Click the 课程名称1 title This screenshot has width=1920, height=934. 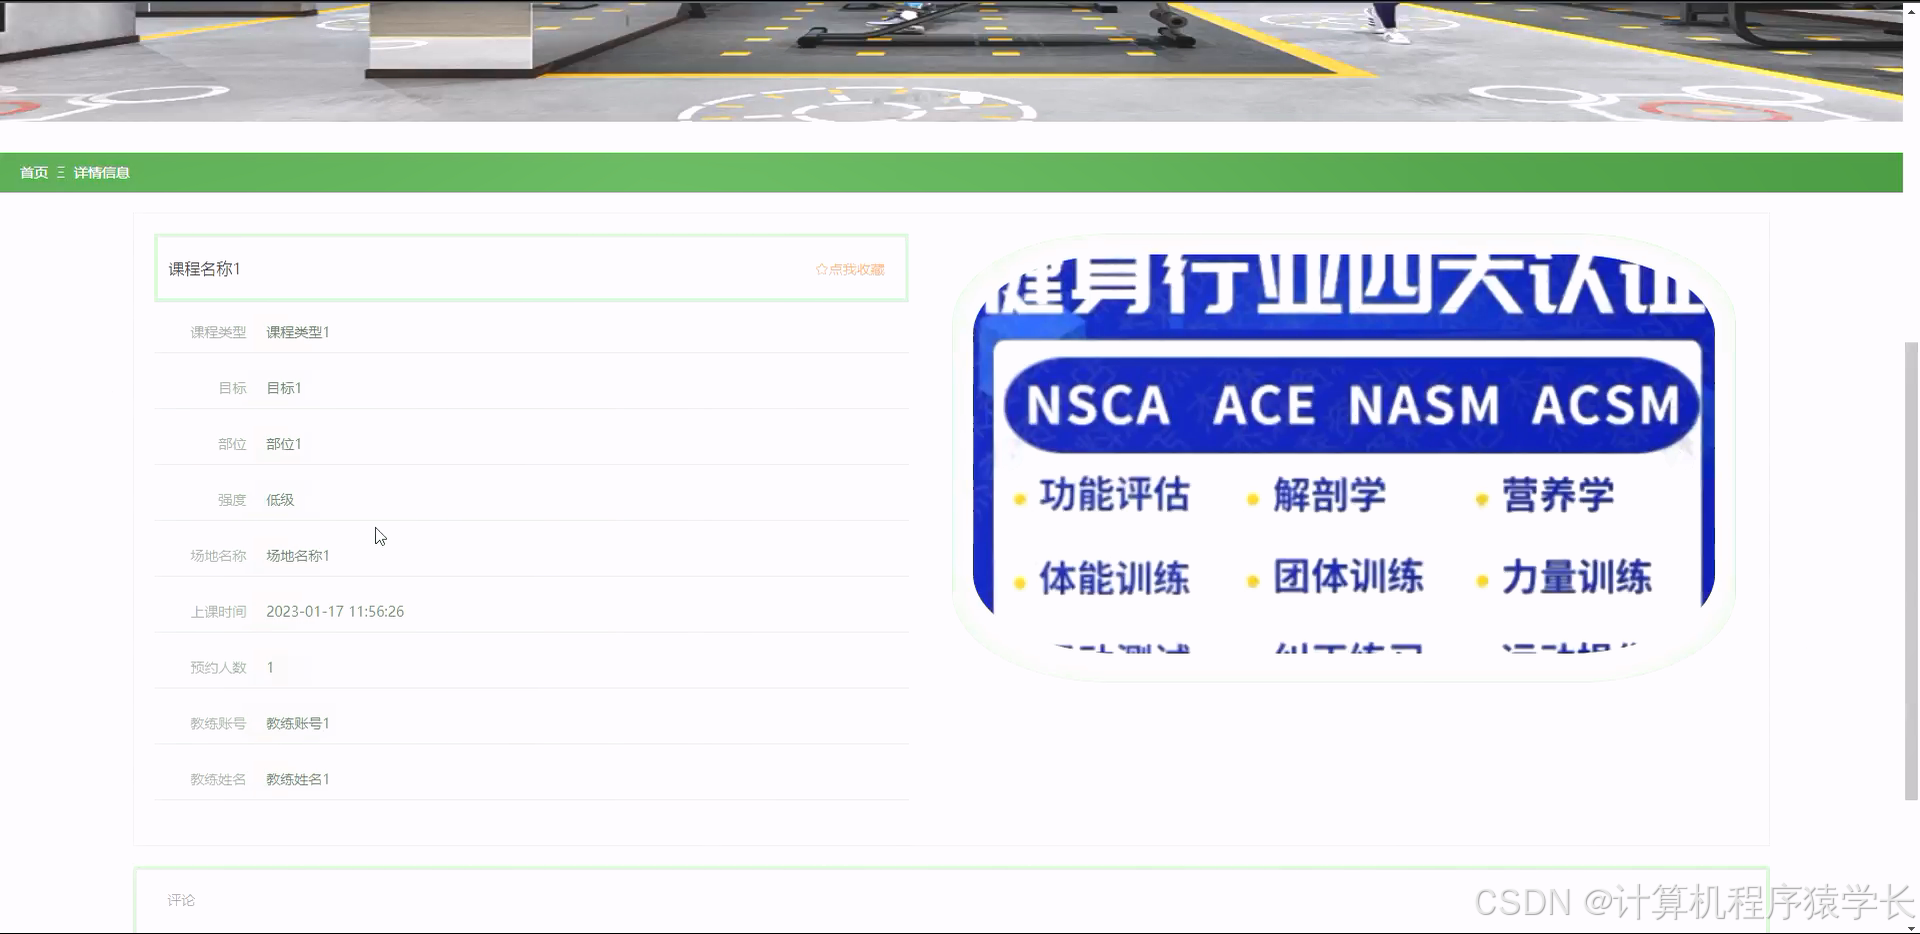(204, 269)
